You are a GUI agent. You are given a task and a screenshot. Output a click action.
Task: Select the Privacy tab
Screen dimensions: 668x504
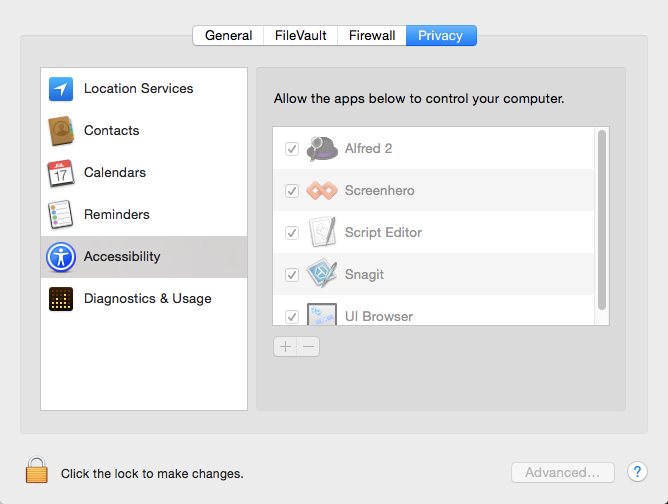click(x=441, y=35)
